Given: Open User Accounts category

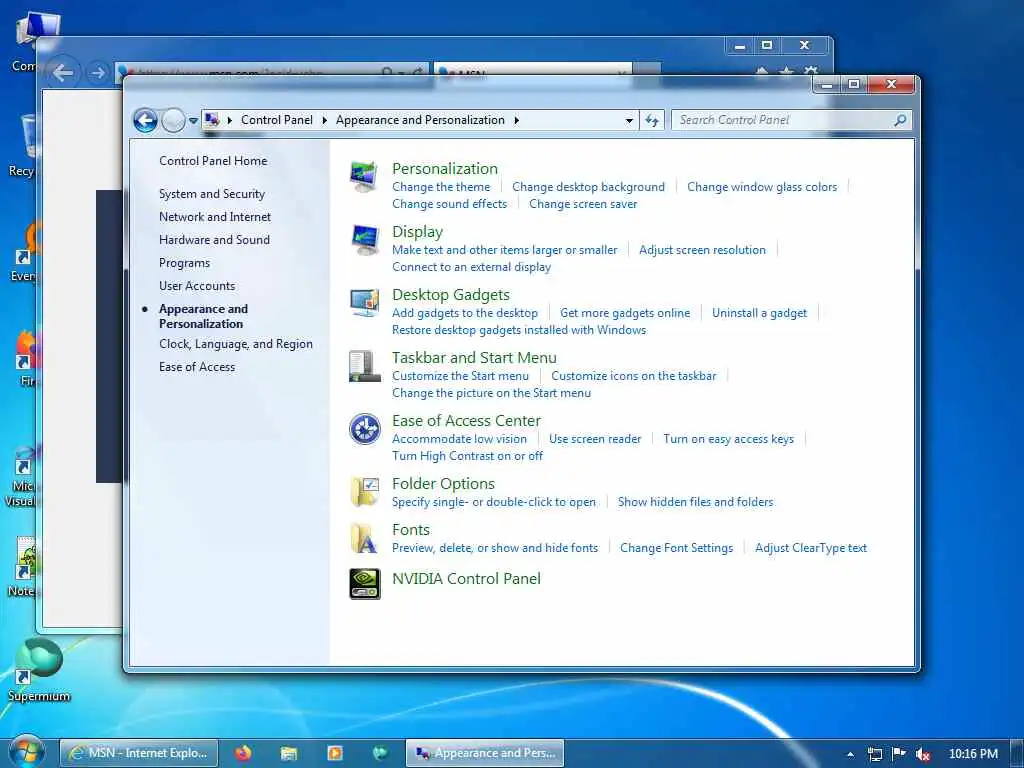Looking at the screenshot, I should [x=197, y=285].
